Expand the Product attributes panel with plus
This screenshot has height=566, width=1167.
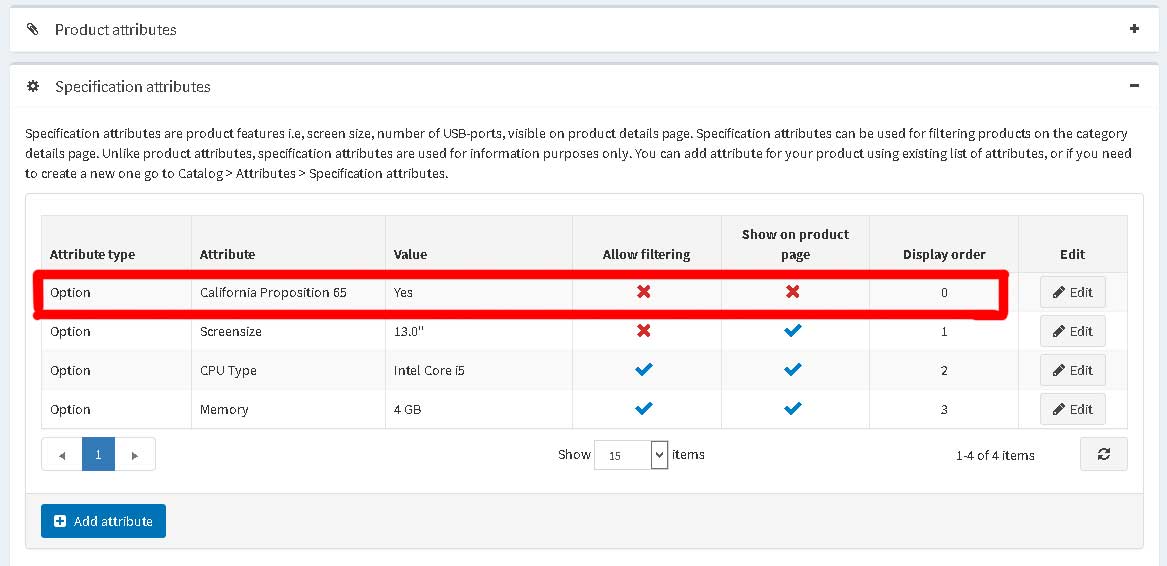[x=1134, y=29]
